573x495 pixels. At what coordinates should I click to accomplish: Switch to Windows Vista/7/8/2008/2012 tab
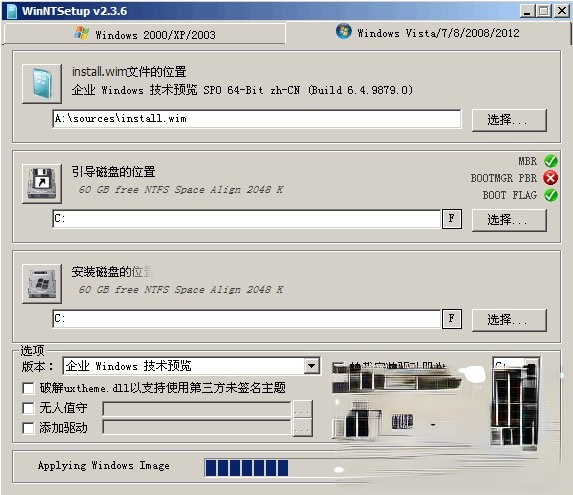(x=428, y=33)
